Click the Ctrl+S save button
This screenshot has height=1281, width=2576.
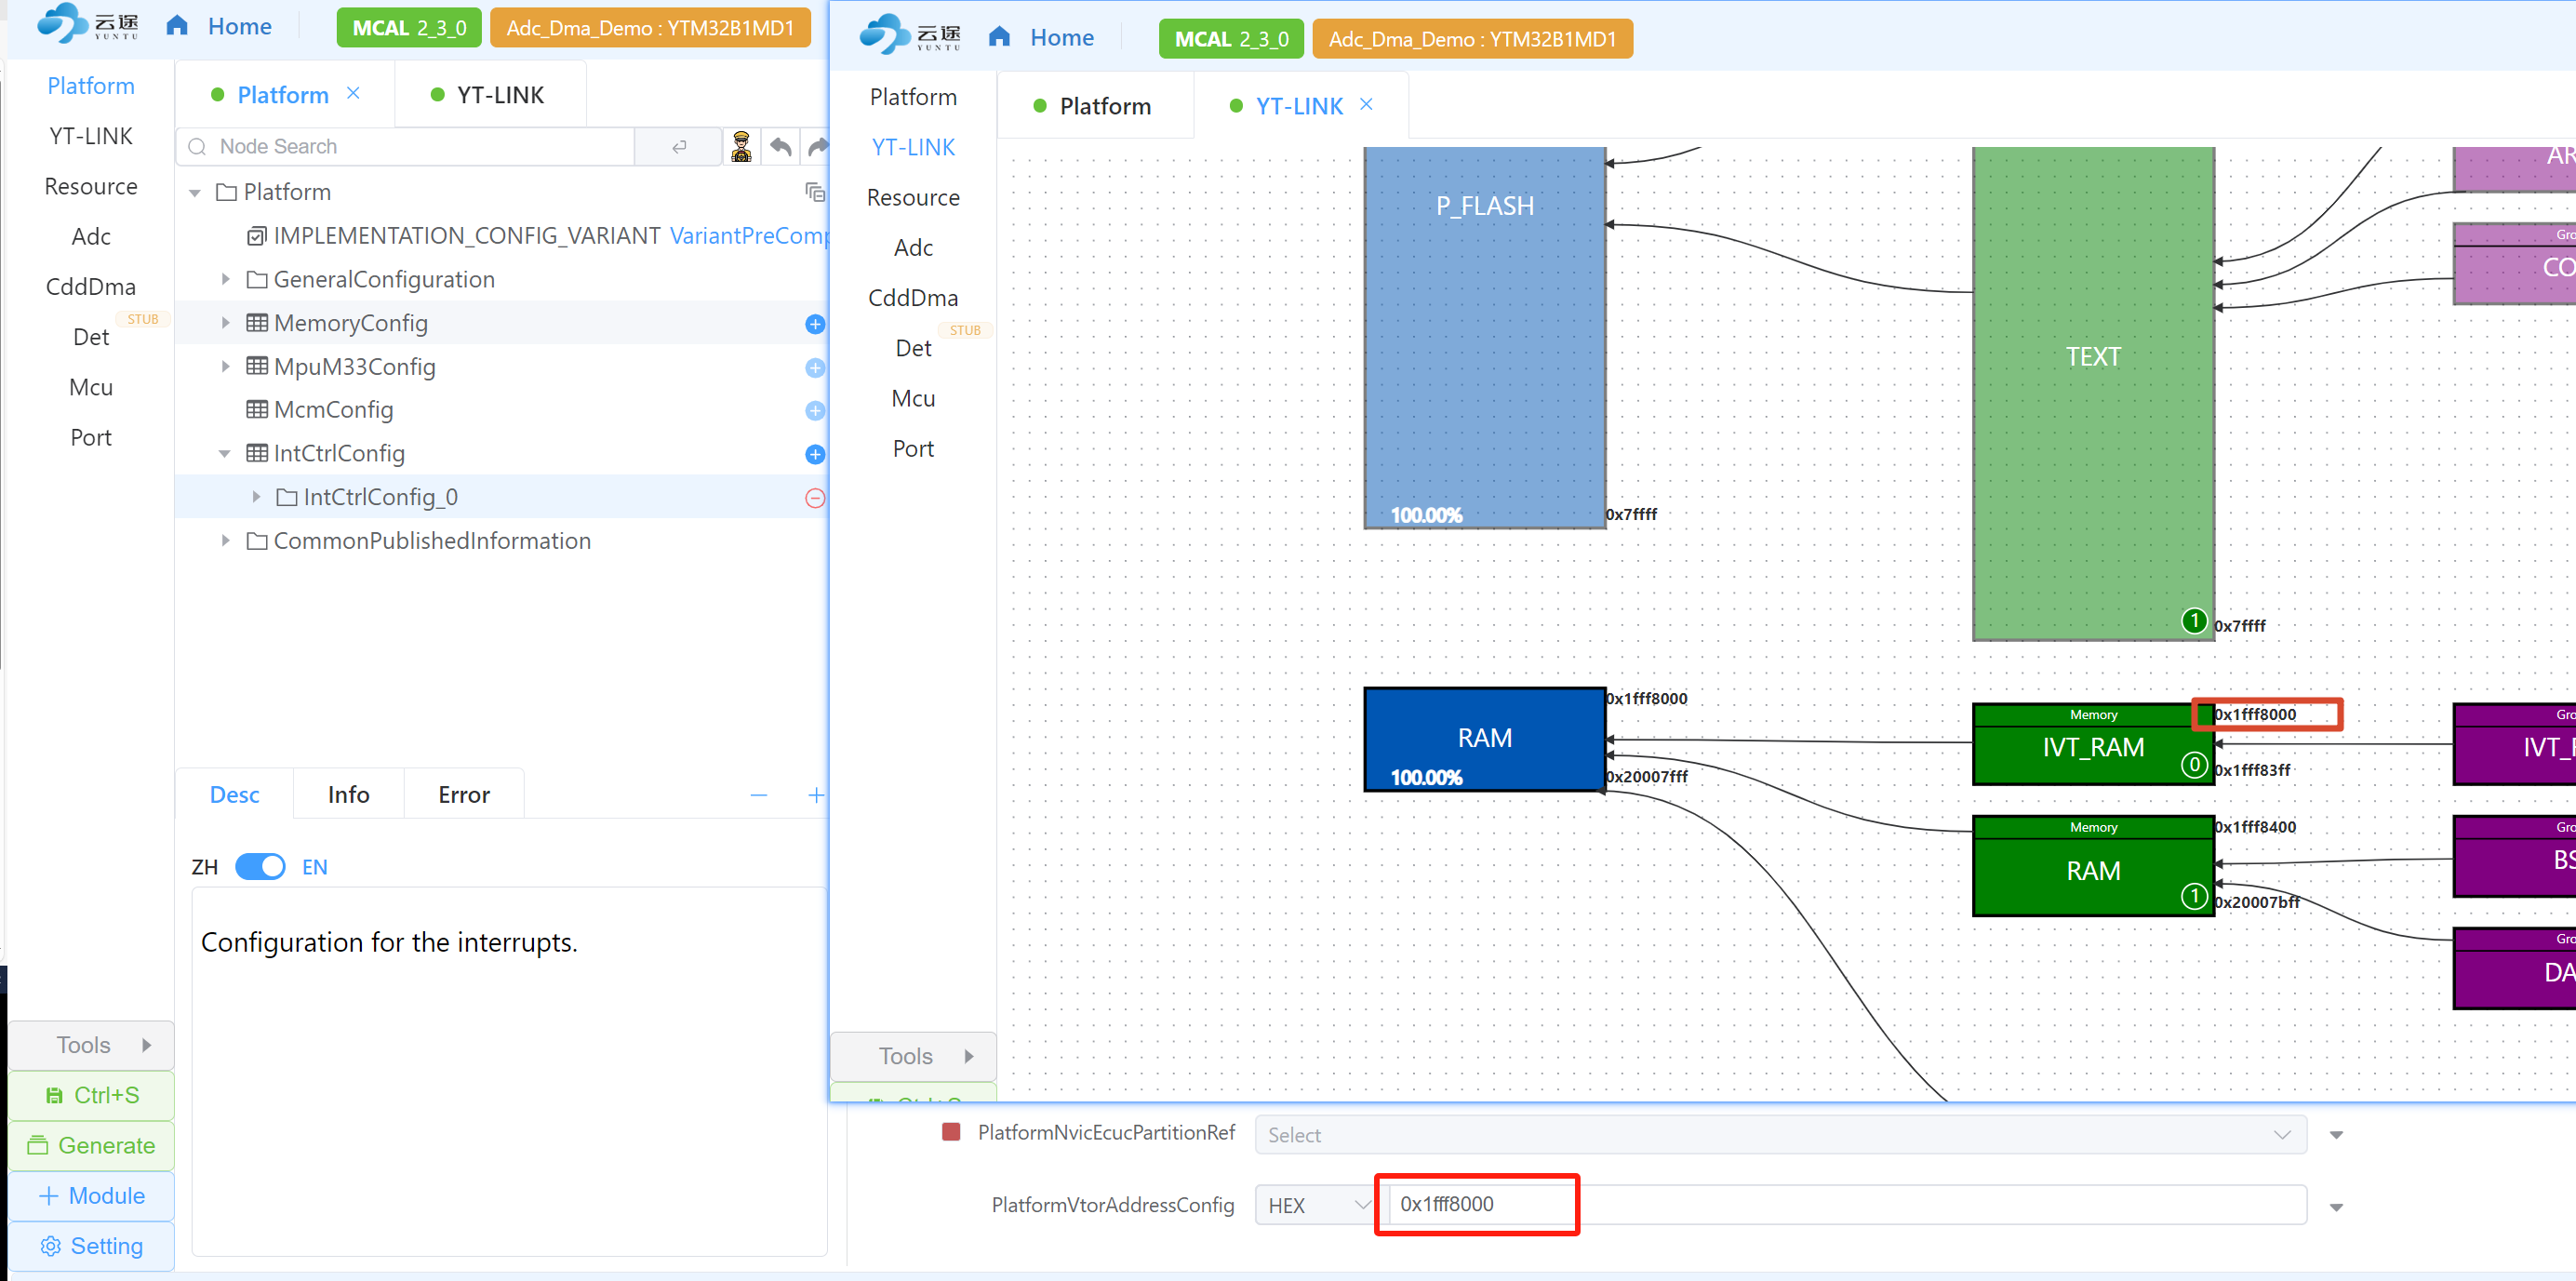pyautogui.click(x=91, y=1096)
